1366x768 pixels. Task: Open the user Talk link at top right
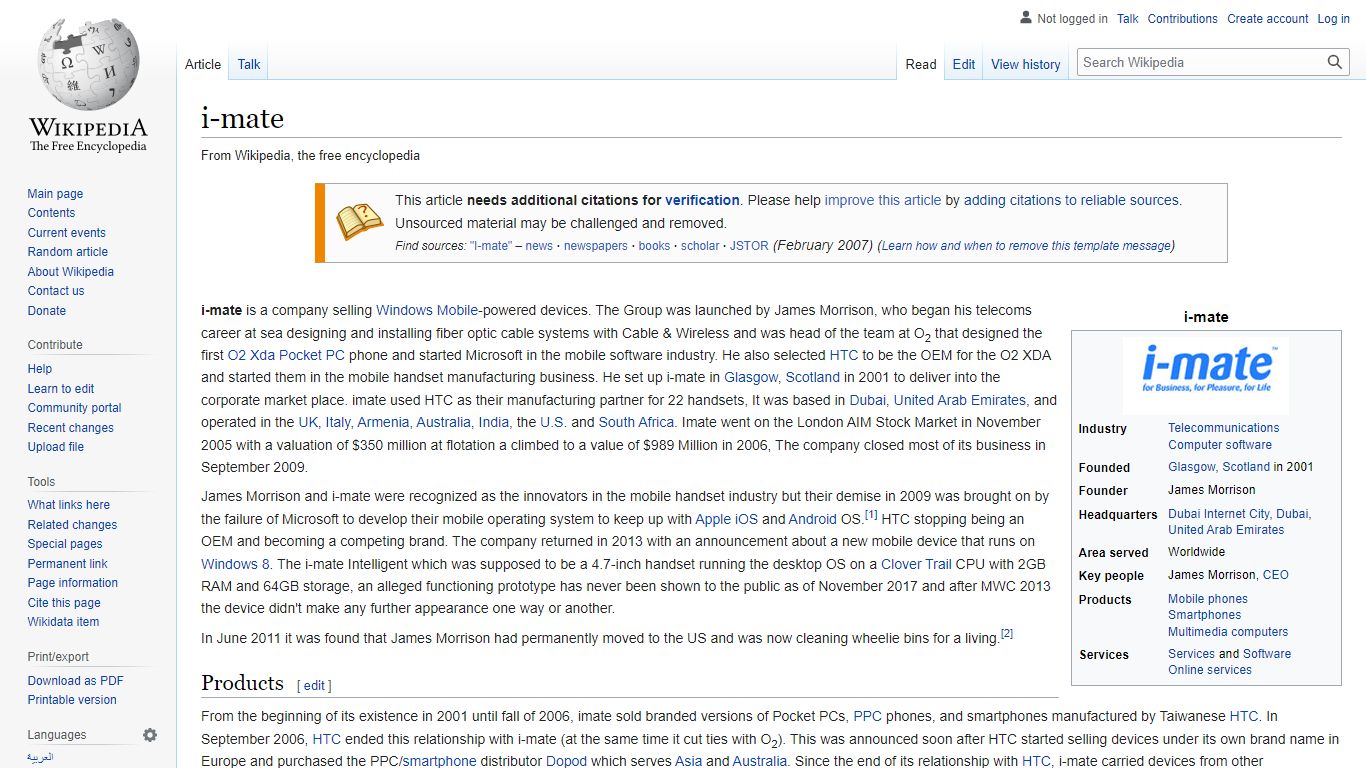1128,19
